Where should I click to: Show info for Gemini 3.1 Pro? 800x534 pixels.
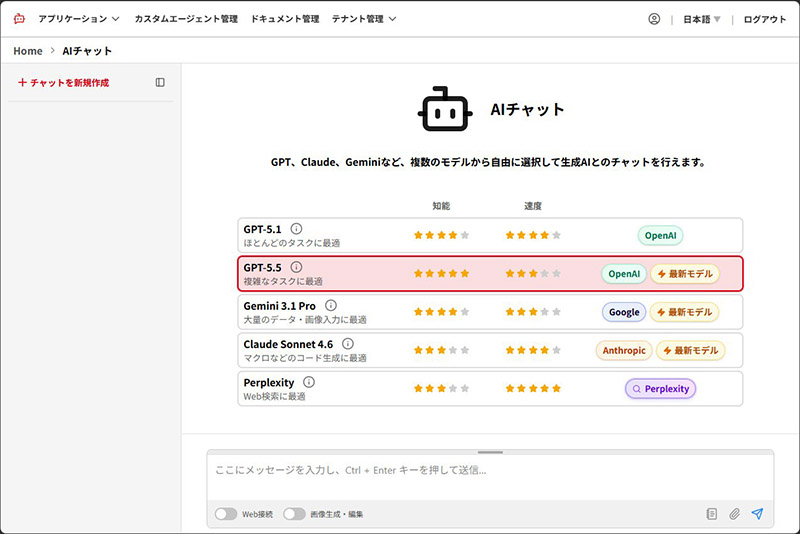331,305
